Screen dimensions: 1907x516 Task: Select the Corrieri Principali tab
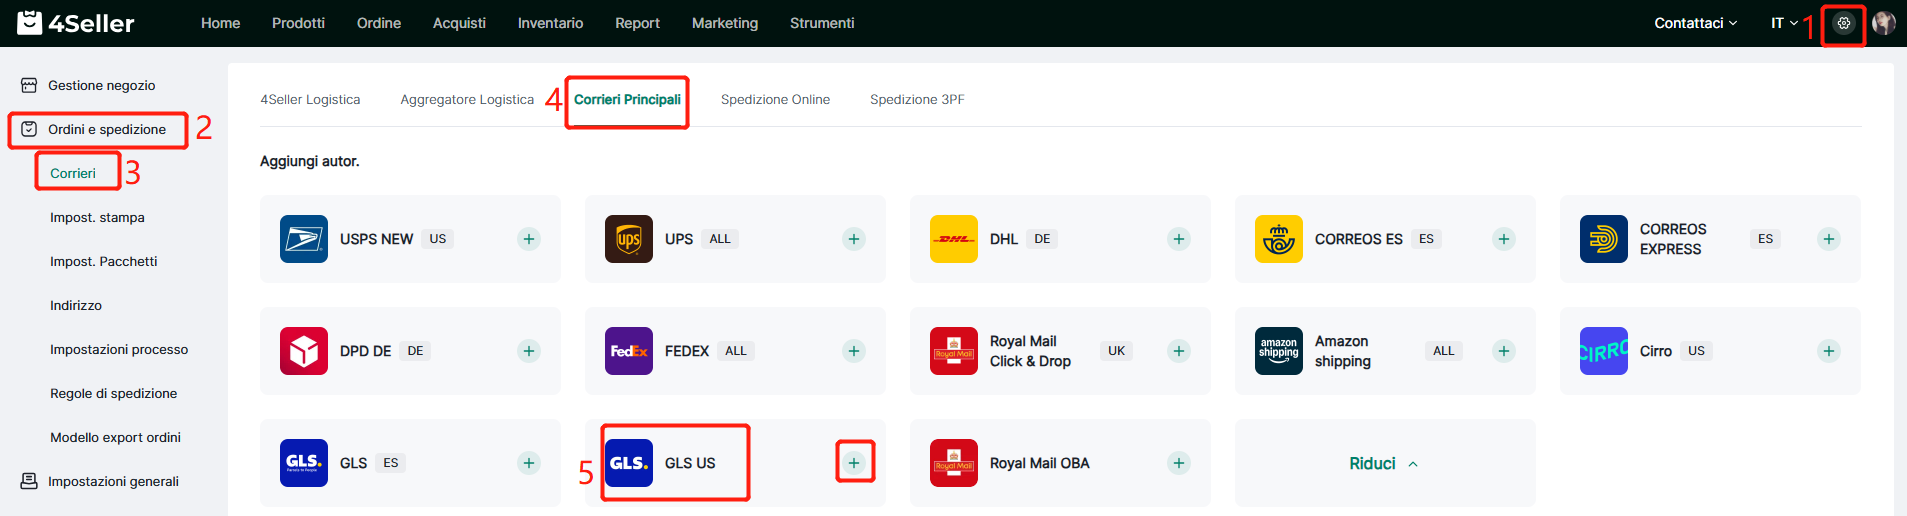(627, 99)
